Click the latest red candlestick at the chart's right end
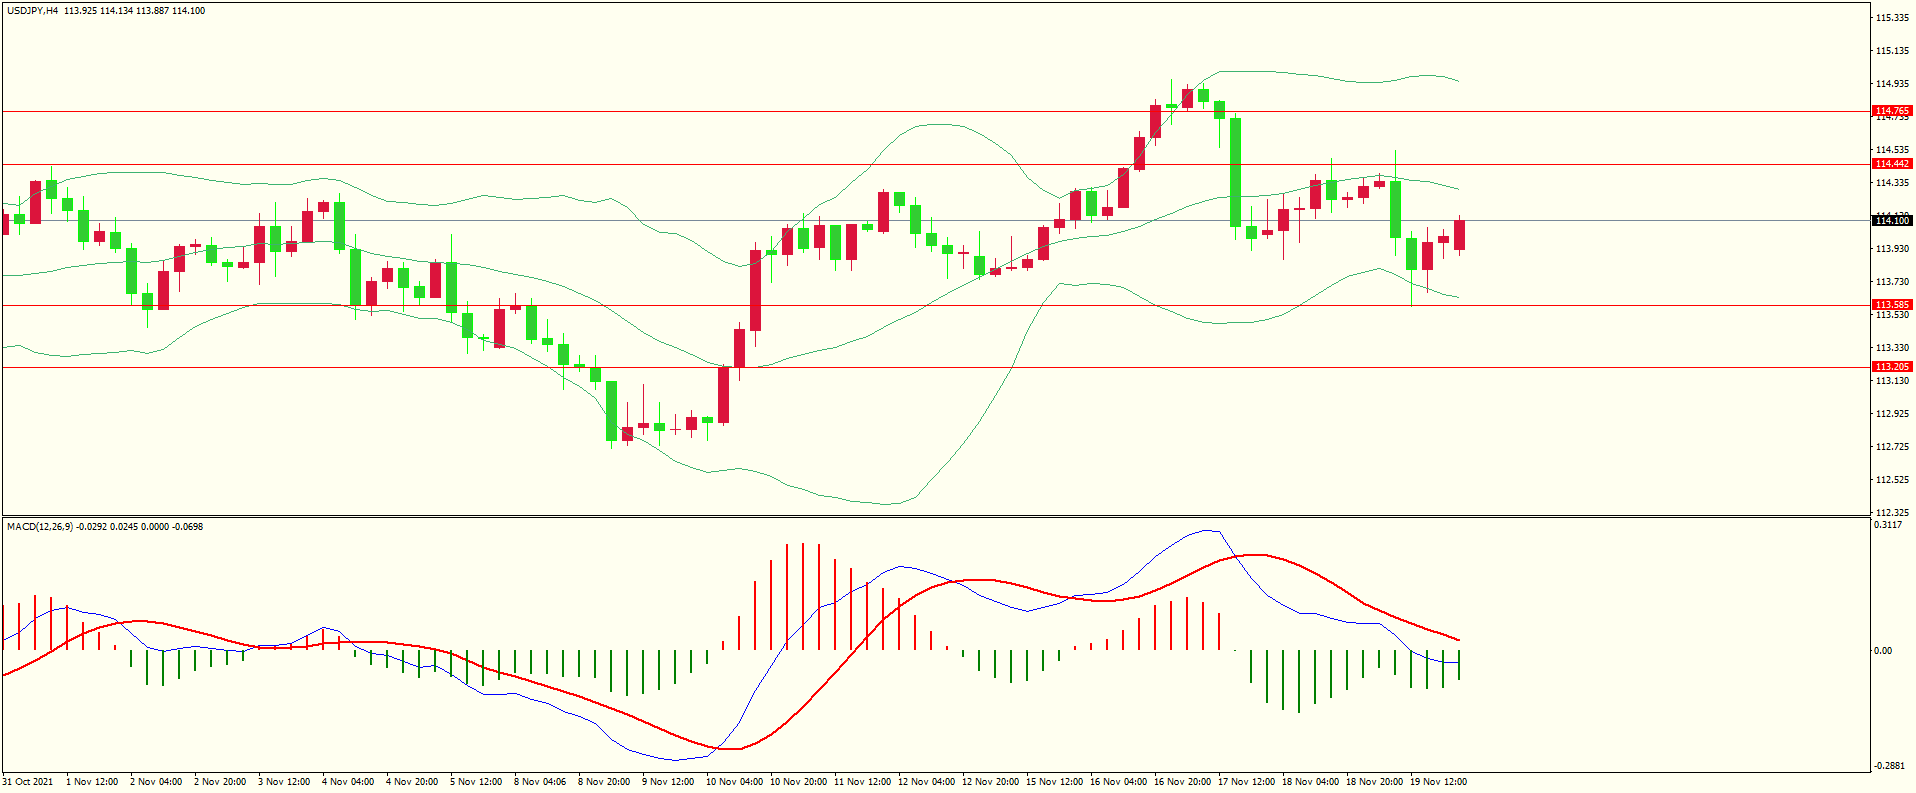The width and height of the screenshot is (1916, 793). [x=1460, y=235]
